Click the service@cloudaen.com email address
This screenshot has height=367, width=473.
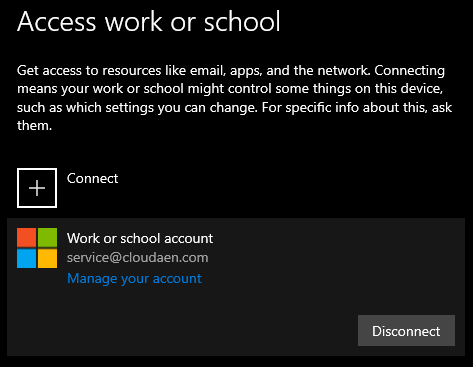[x=138, y=258]
